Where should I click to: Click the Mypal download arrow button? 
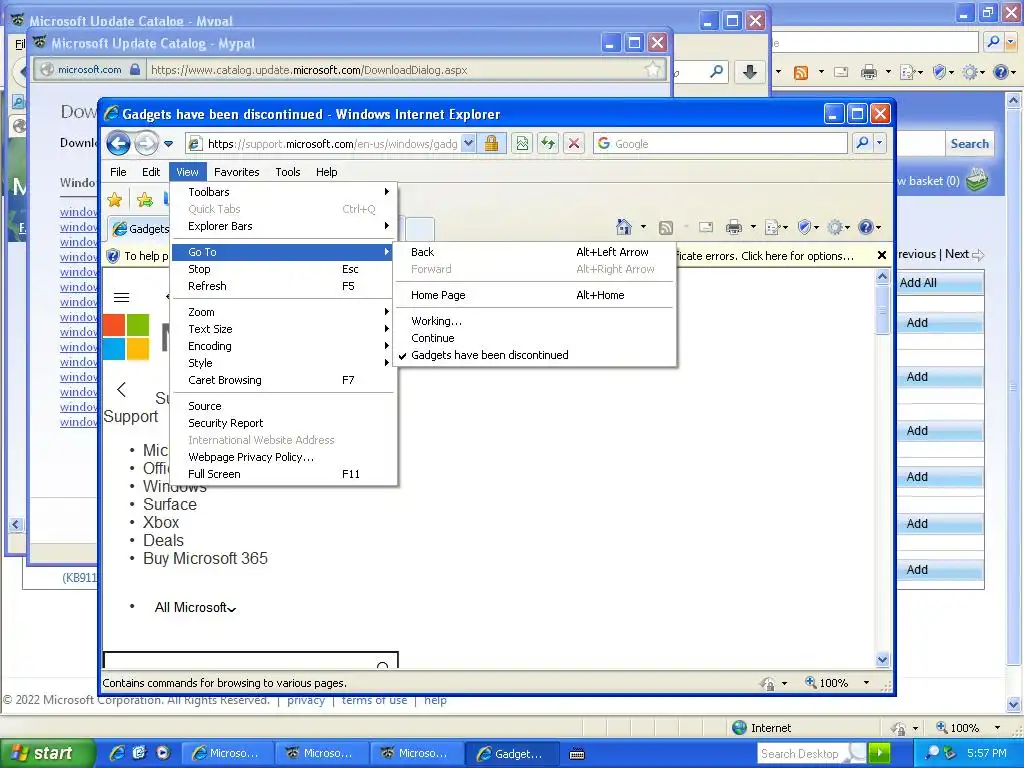pos(750,72)
